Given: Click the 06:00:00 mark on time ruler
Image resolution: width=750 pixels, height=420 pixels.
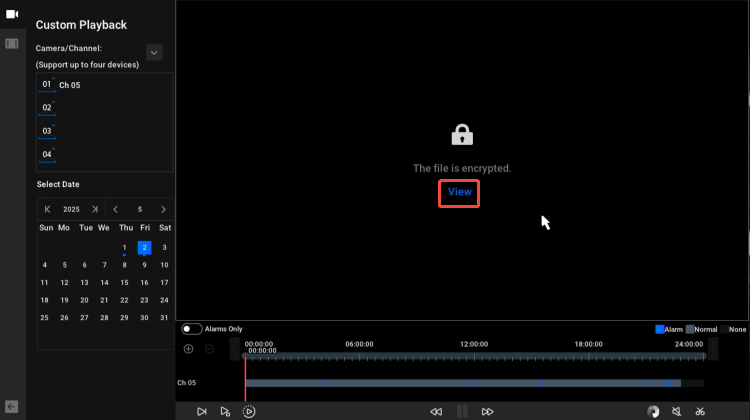Looking at the screenshot, I should click(x=359, y=344).
